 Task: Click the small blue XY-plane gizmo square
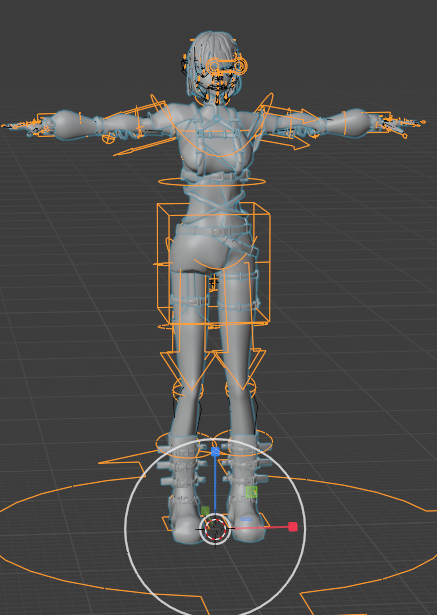click(246, 519)
